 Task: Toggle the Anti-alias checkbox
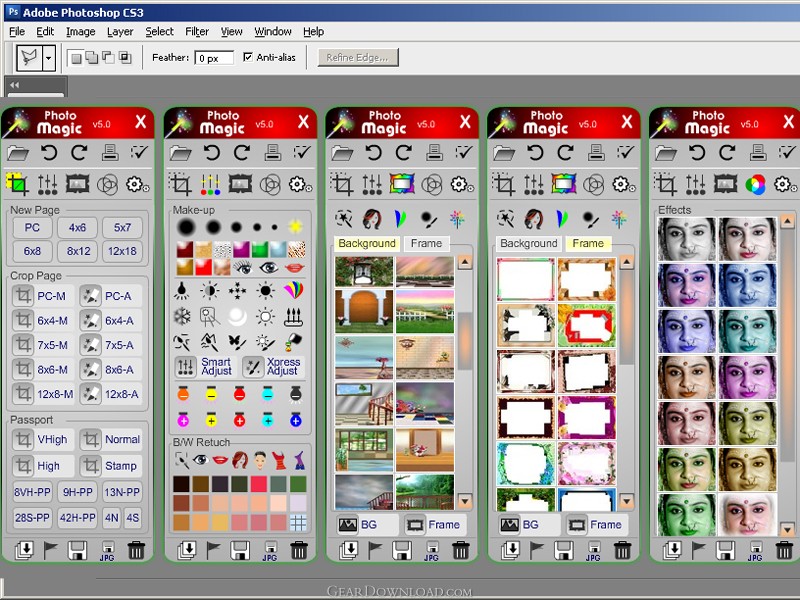coord(248,57)
